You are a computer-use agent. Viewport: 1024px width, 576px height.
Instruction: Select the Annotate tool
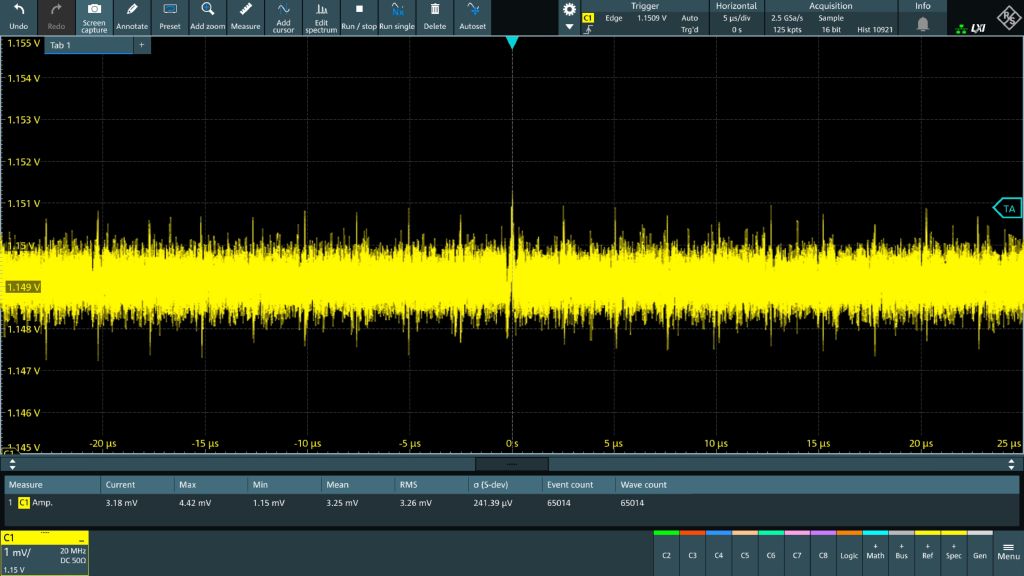click(131, 16)
